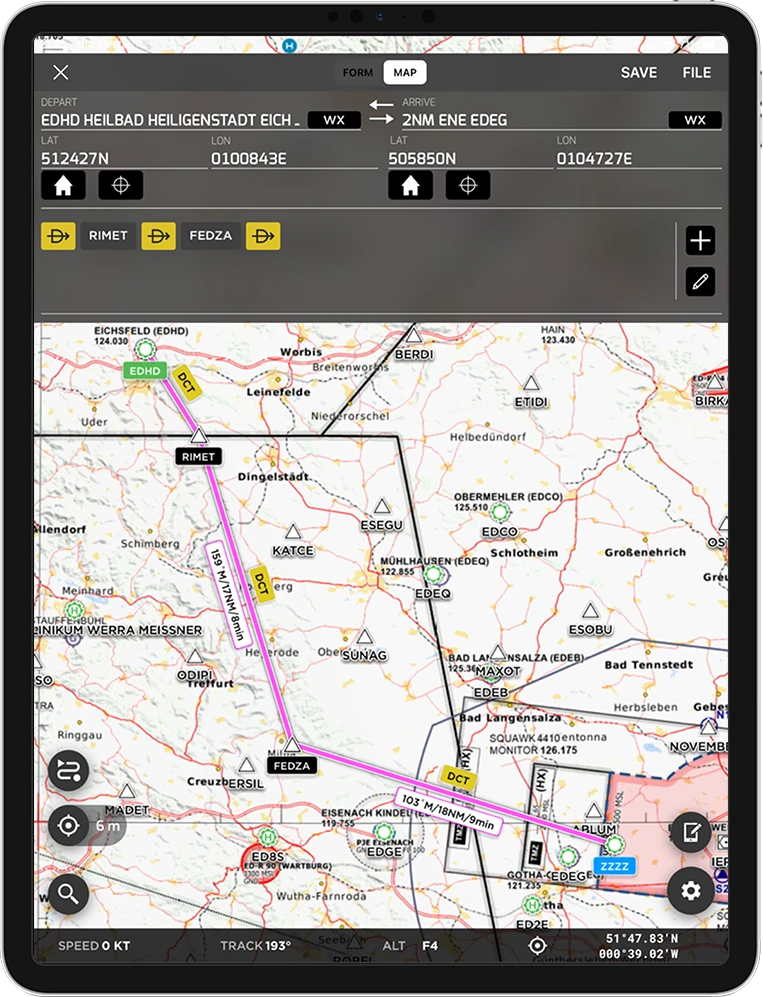Open WX for departure EDHD
The width and height of the screenshot is (763, 997).
pyautogui.click(x=334, y=120)
